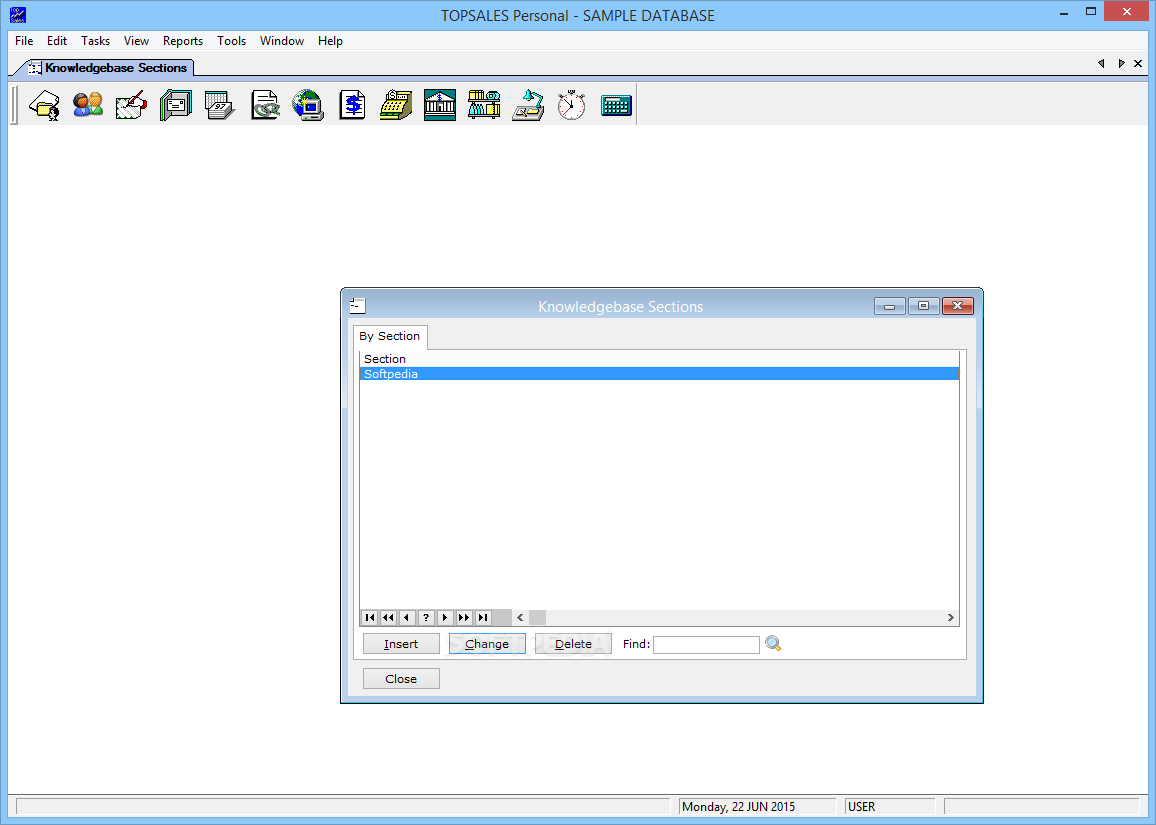Go to next record arrow
The image size is (1156, 825).
coord(445,618)
